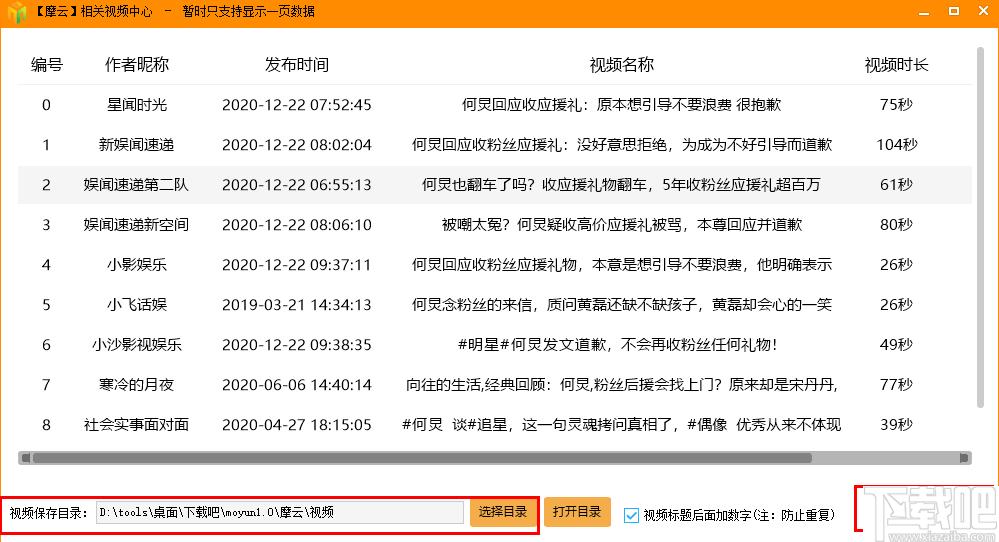Minimize the 摩云 video center window
This screenshot has height=542, width=999.
pyautogui.click(x=924, y=12)
